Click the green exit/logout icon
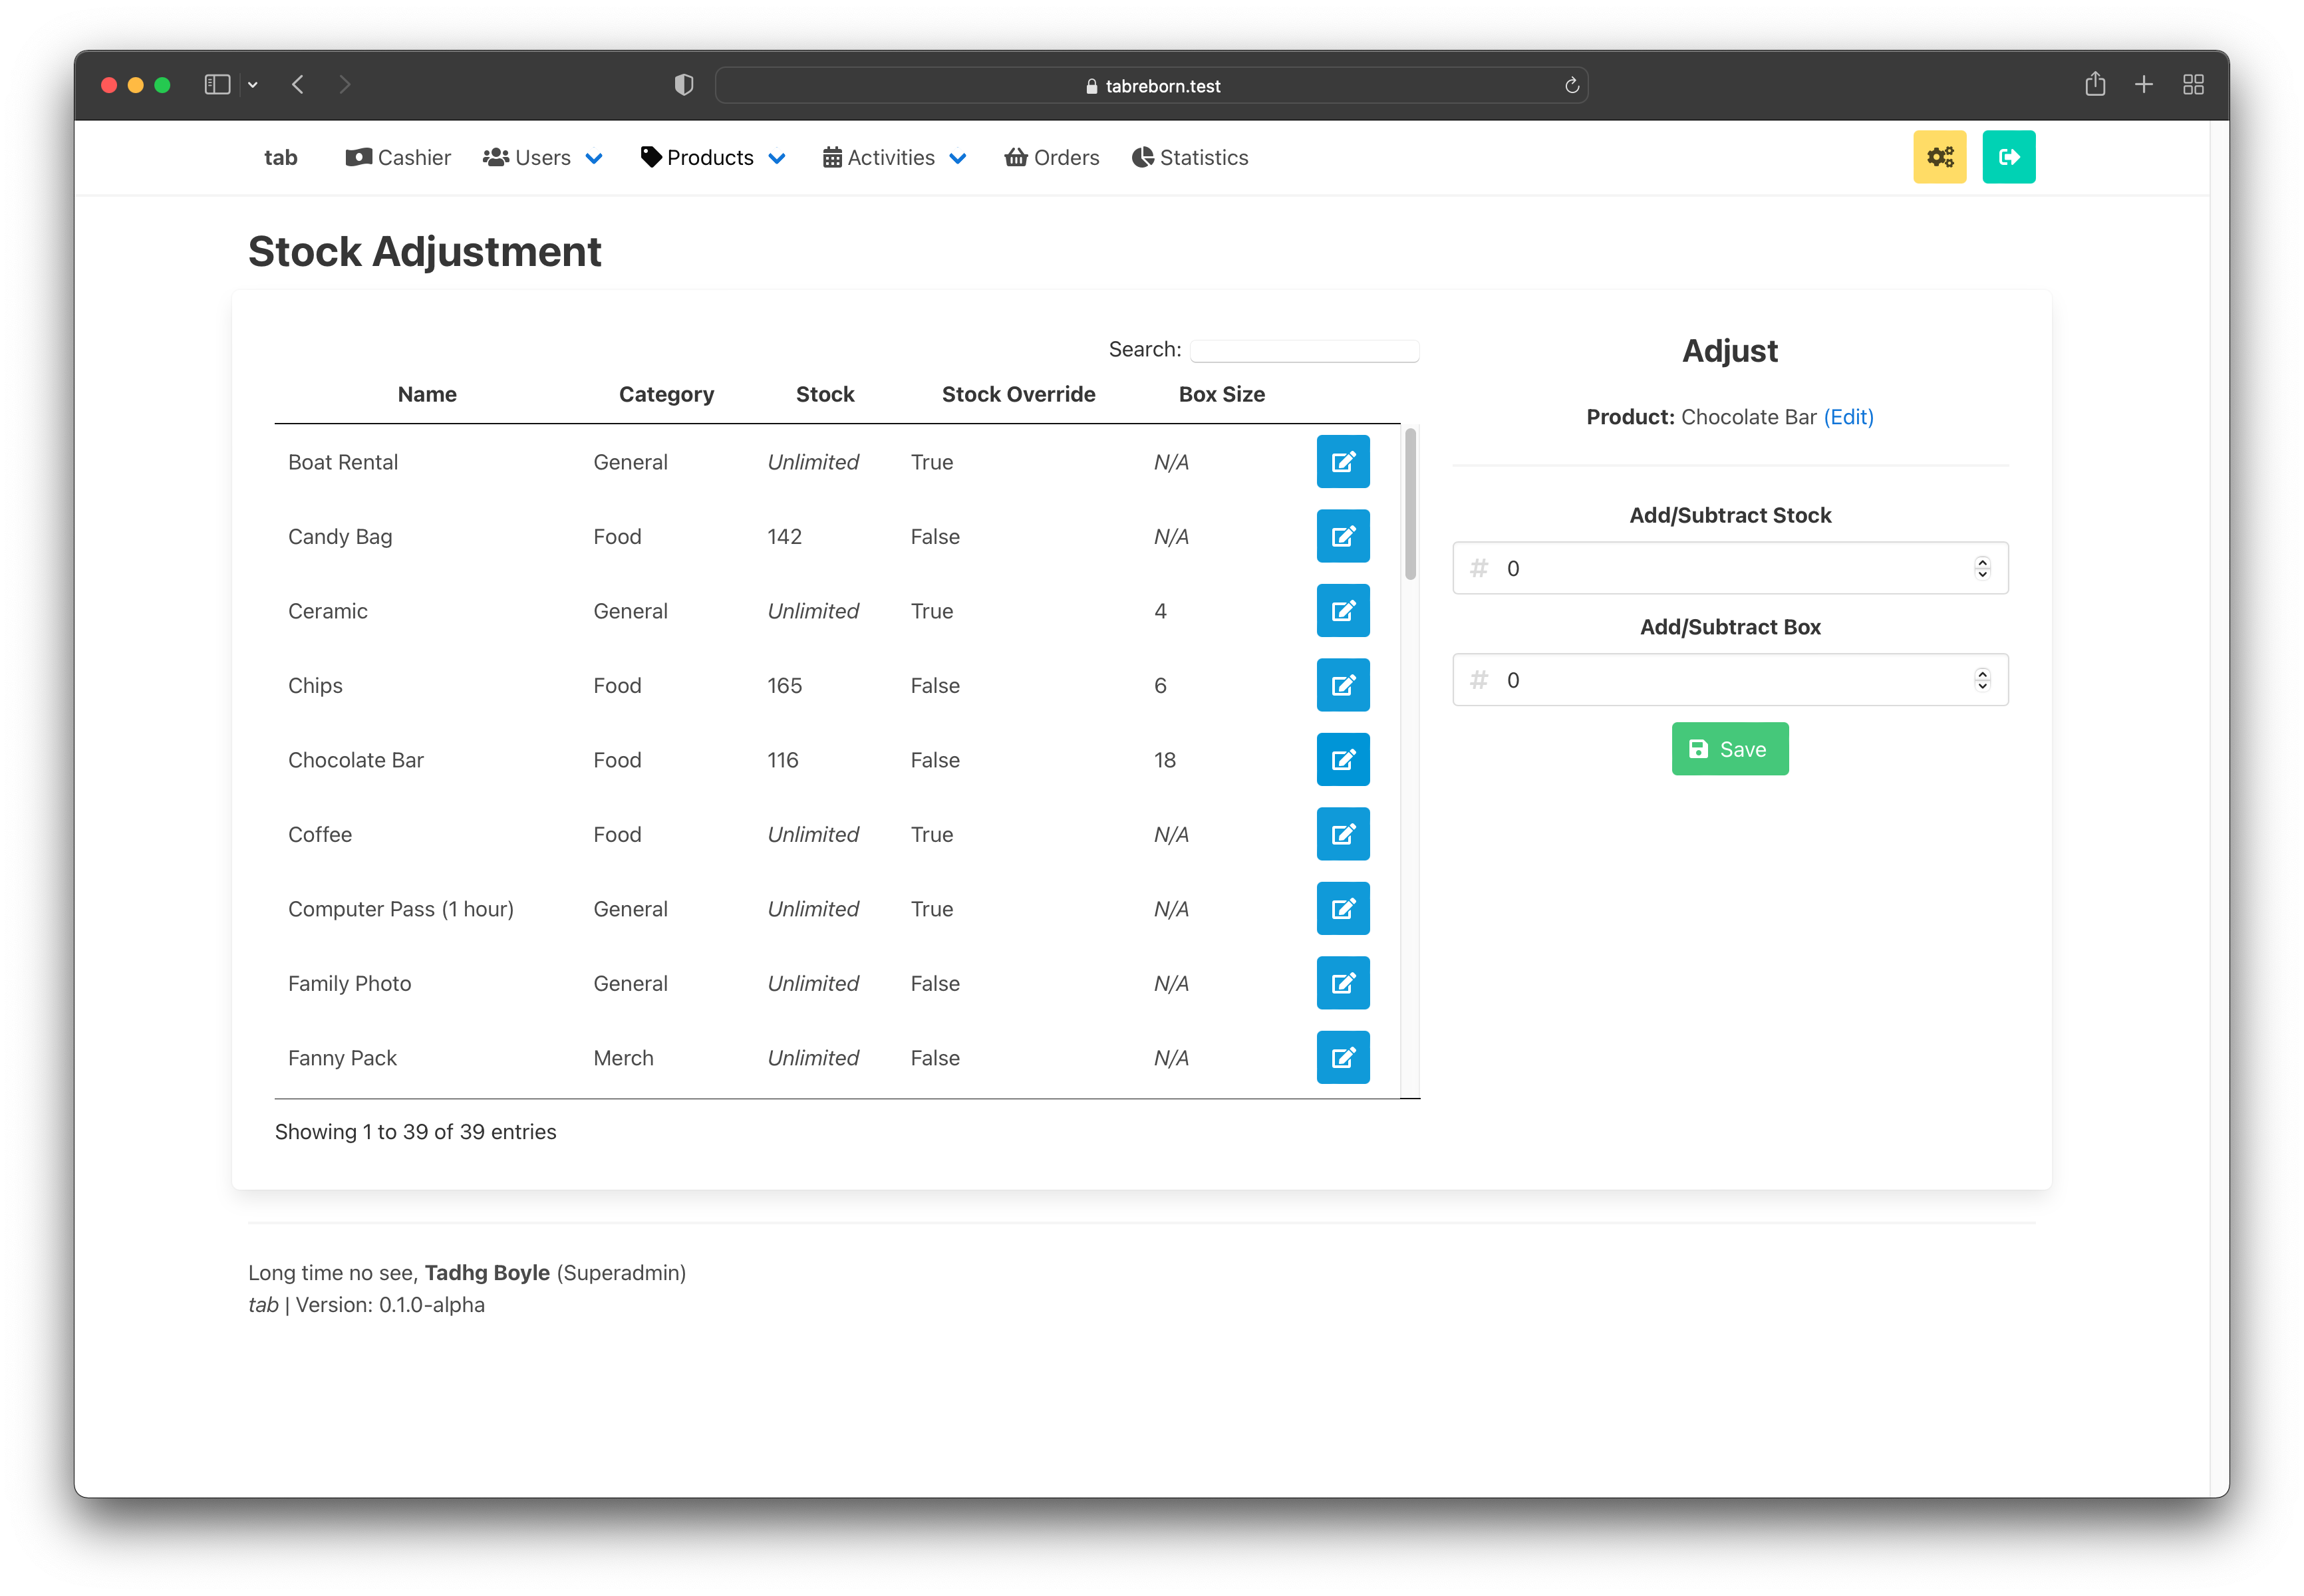Image resolution: width=2304 pixels, height=1596 pixels. tap(2007, 158)
